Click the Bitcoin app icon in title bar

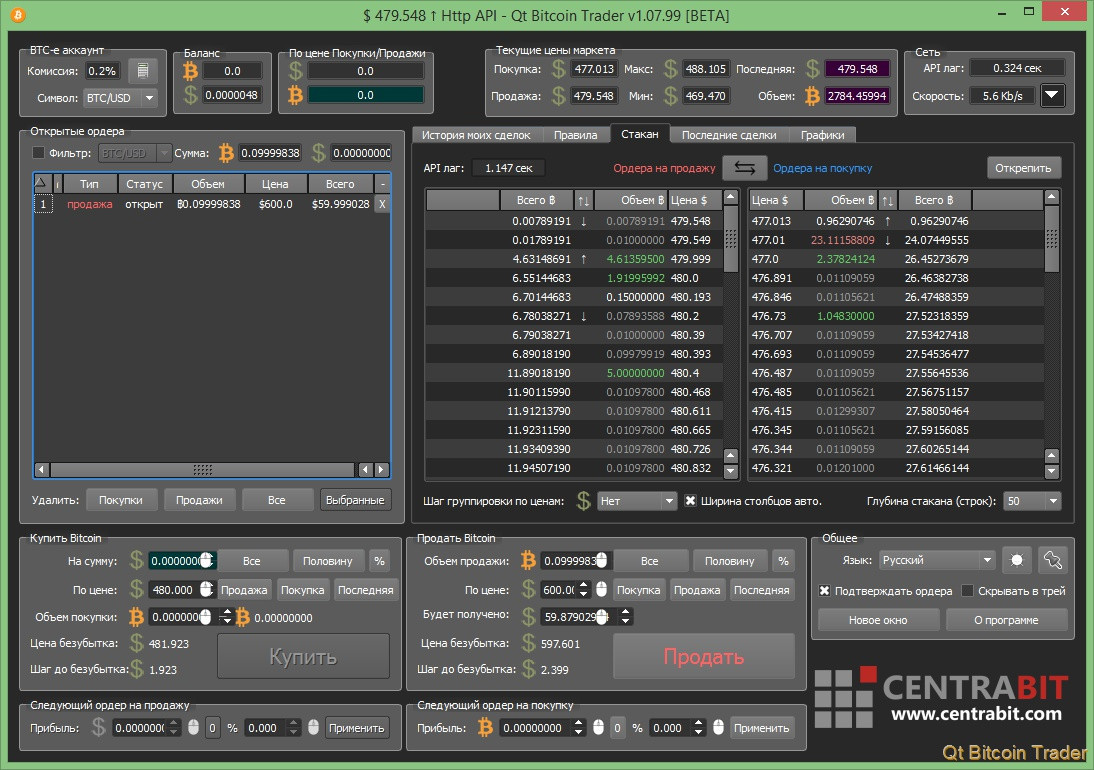(x=18, y=15)
